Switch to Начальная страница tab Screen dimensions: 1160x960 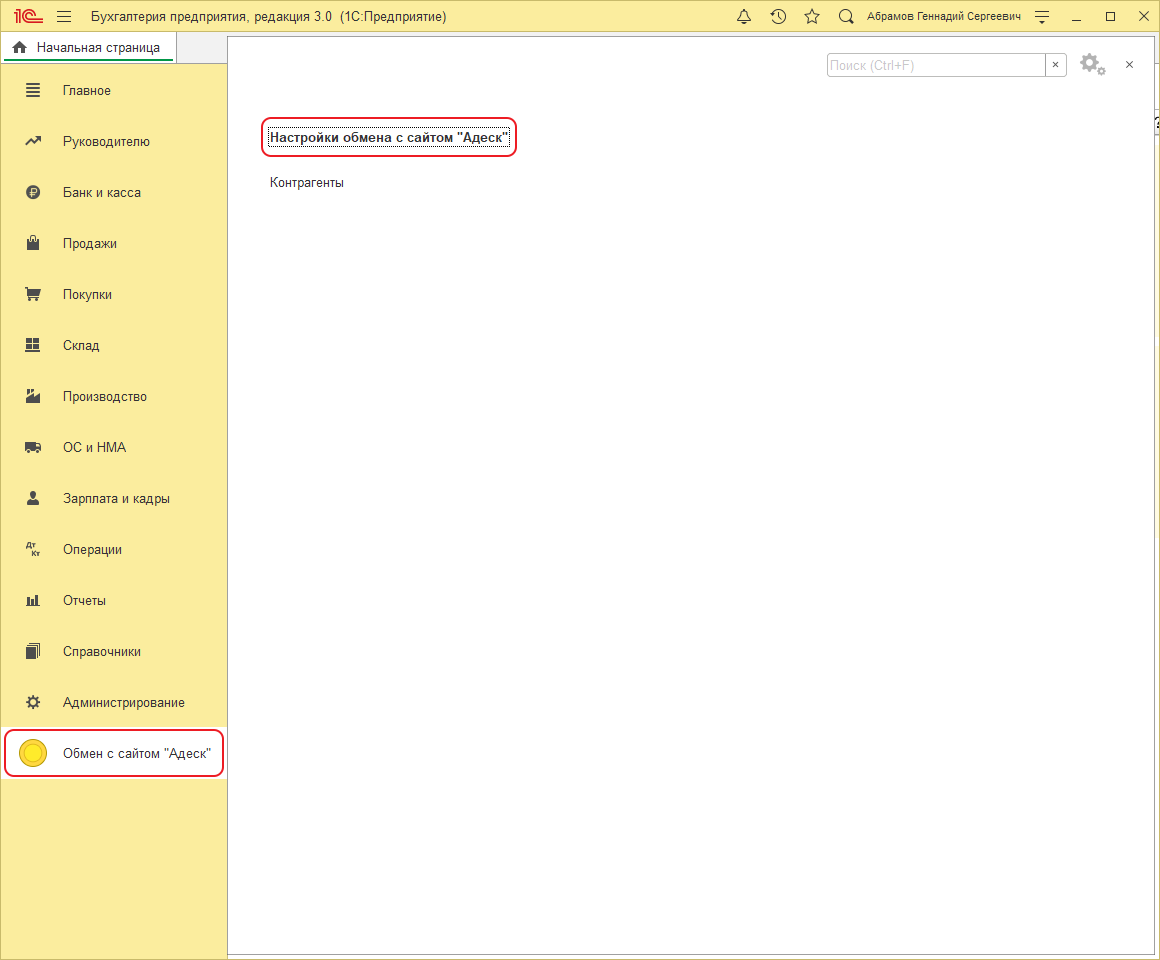88,47
